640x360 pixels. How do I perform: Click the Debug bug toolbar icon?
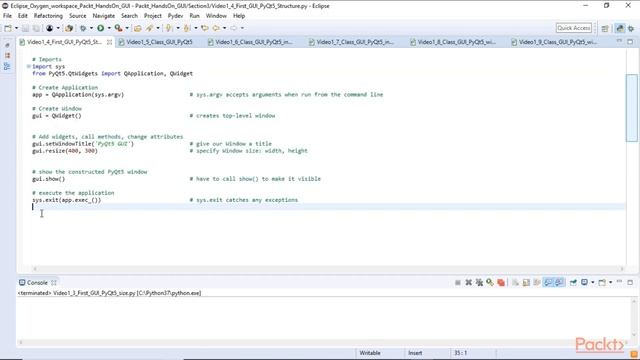point(83,28)
